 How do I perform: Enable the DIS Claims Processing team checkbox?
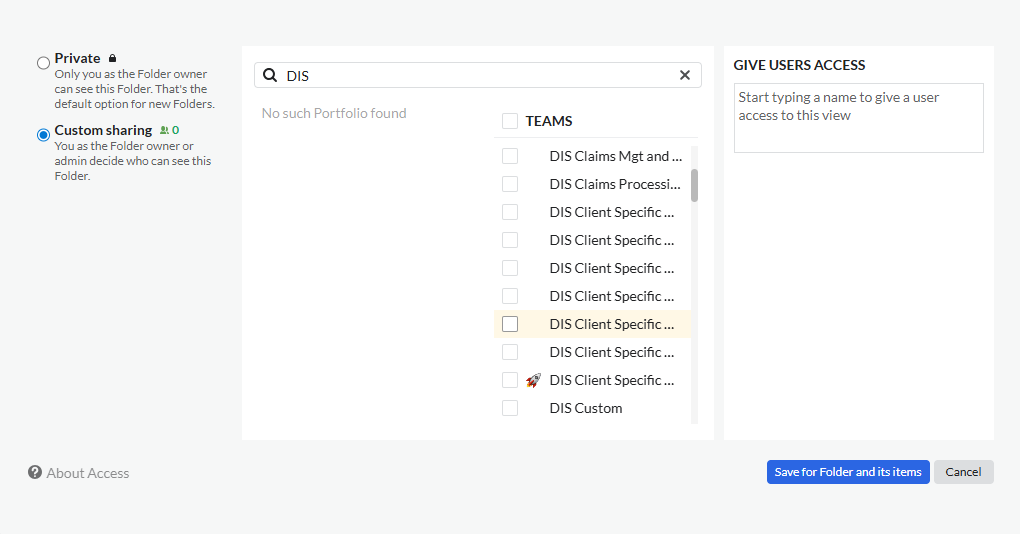pyautogui.click(x=510, y=184)
